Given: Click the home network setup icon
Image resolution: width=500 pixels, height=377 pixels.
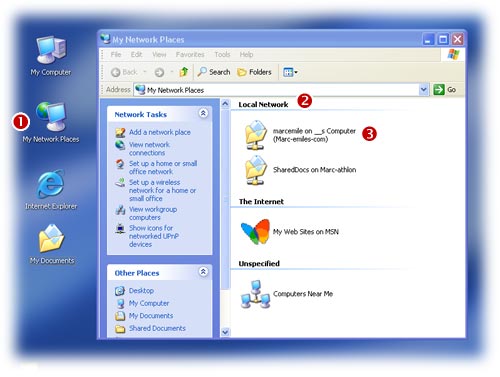Looking at the screenshot, I should (x=120, y=164).
